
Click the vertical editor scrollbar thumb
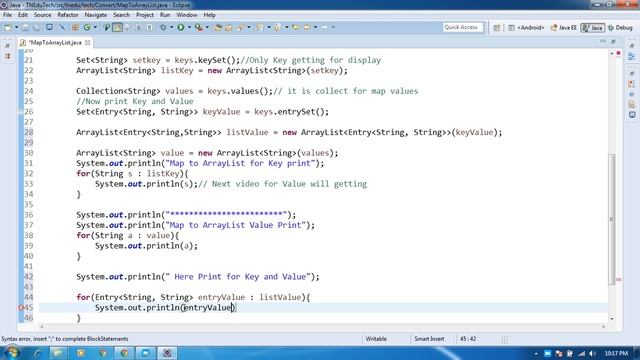click(x=612, y=219)
